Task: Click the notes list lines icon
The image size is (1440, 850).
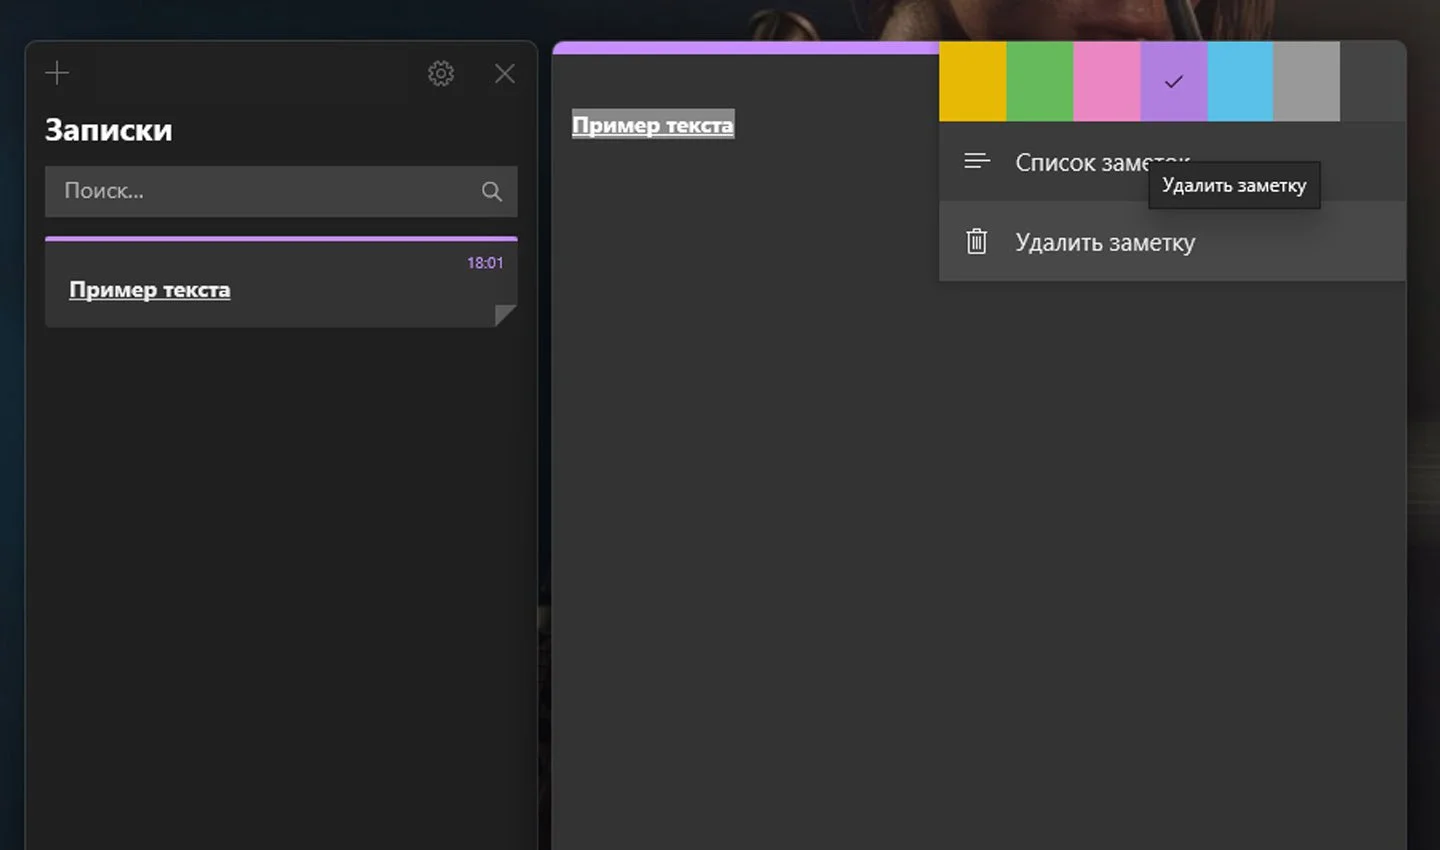Action: 977,161
